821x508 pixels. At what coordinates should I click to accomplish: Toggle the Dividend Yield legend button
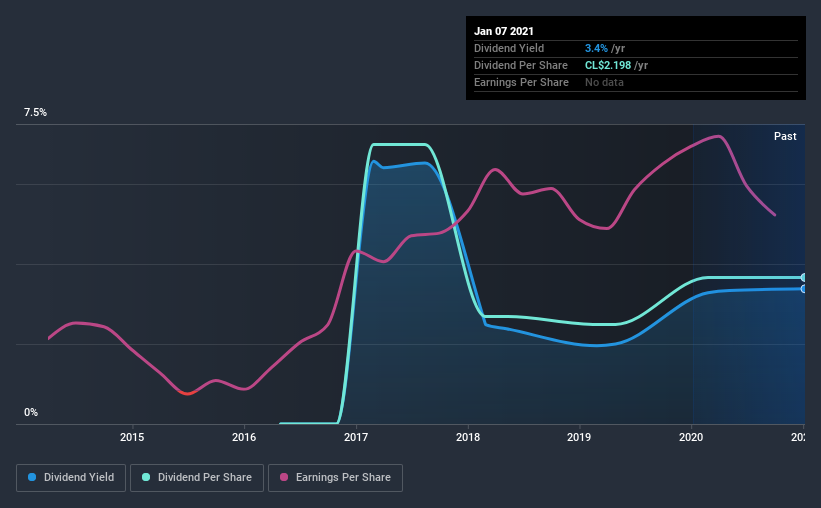click(71, 478)
